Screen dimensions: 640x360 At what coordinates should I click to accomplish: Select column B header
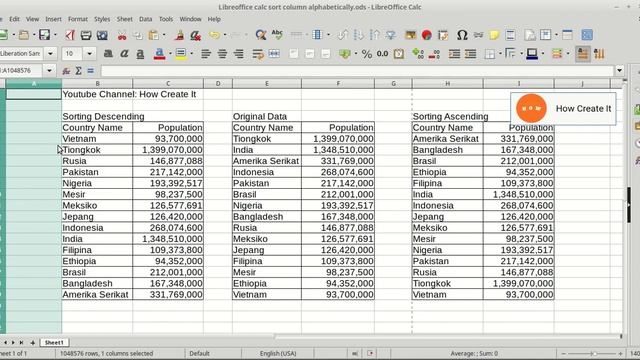point(97,84)
